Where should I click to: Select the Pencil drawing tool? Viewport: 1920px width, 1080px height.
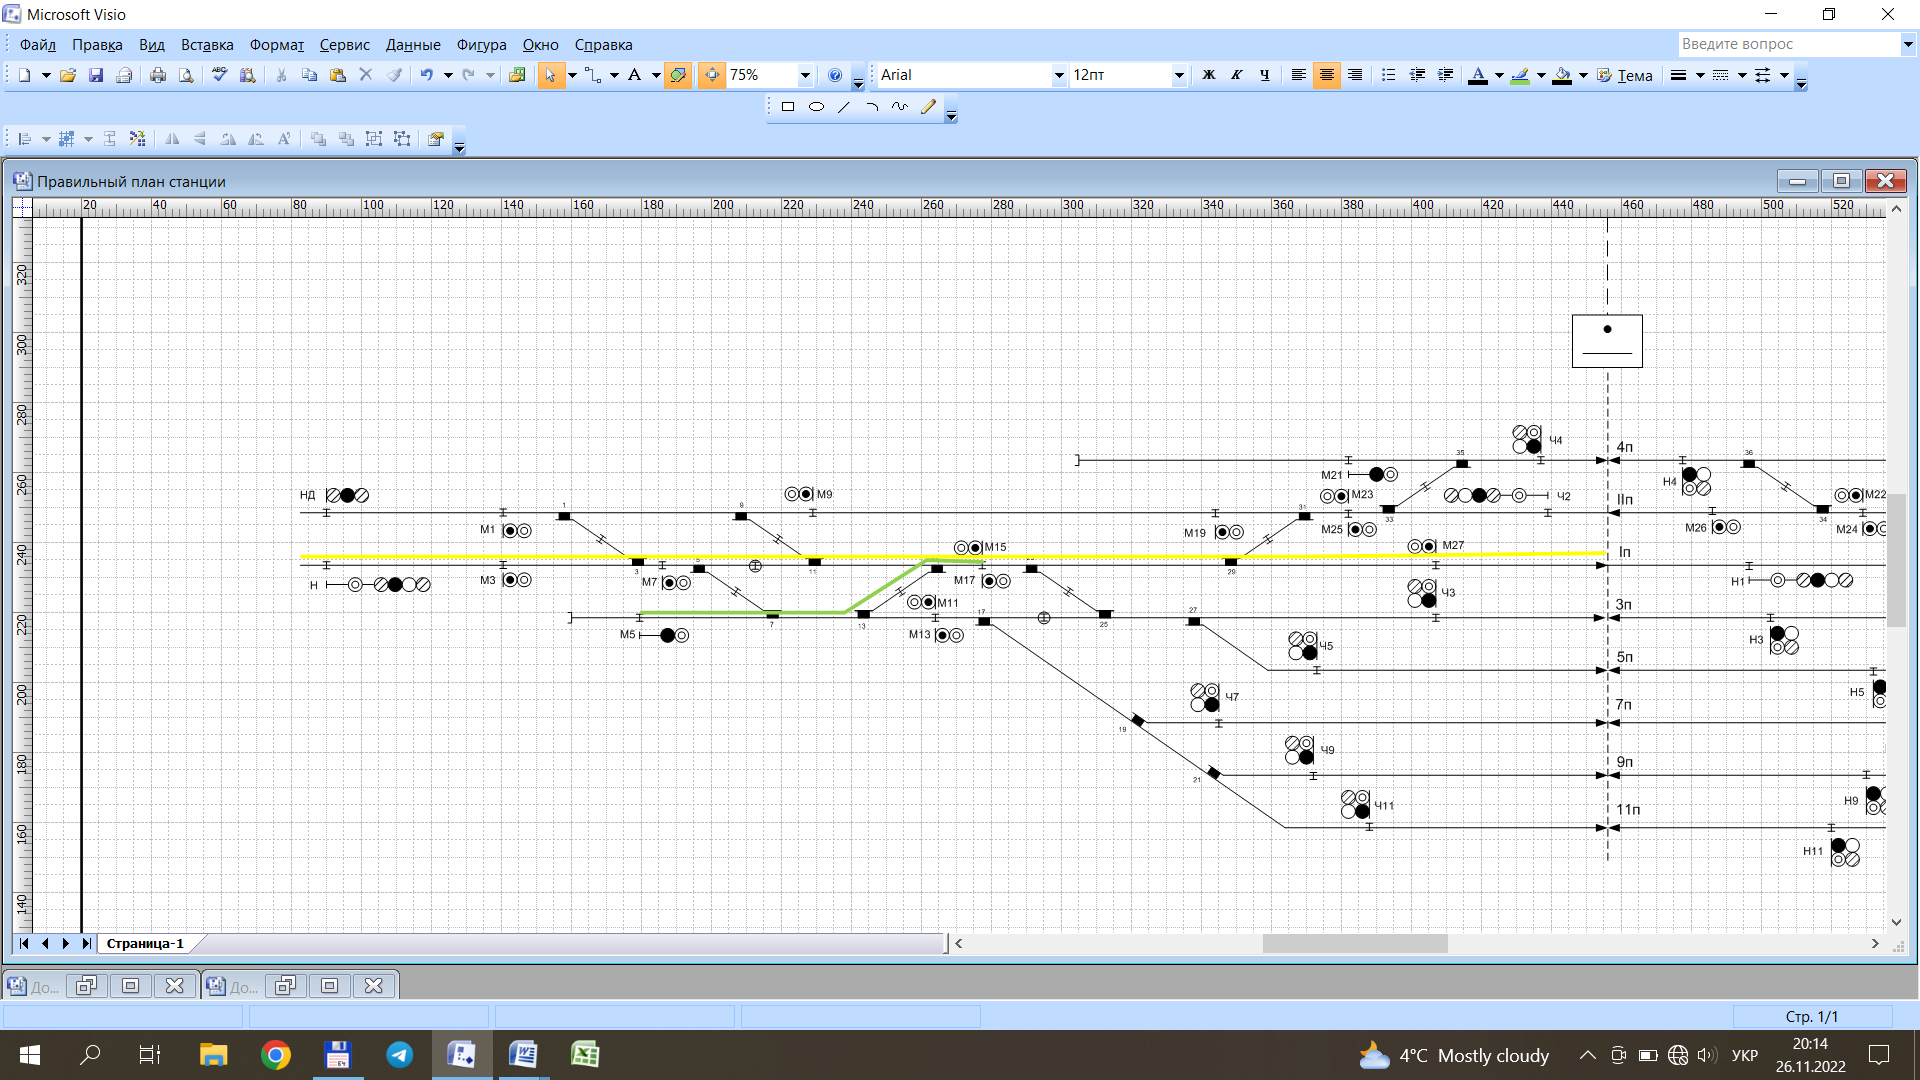click(x=928, y=107)
